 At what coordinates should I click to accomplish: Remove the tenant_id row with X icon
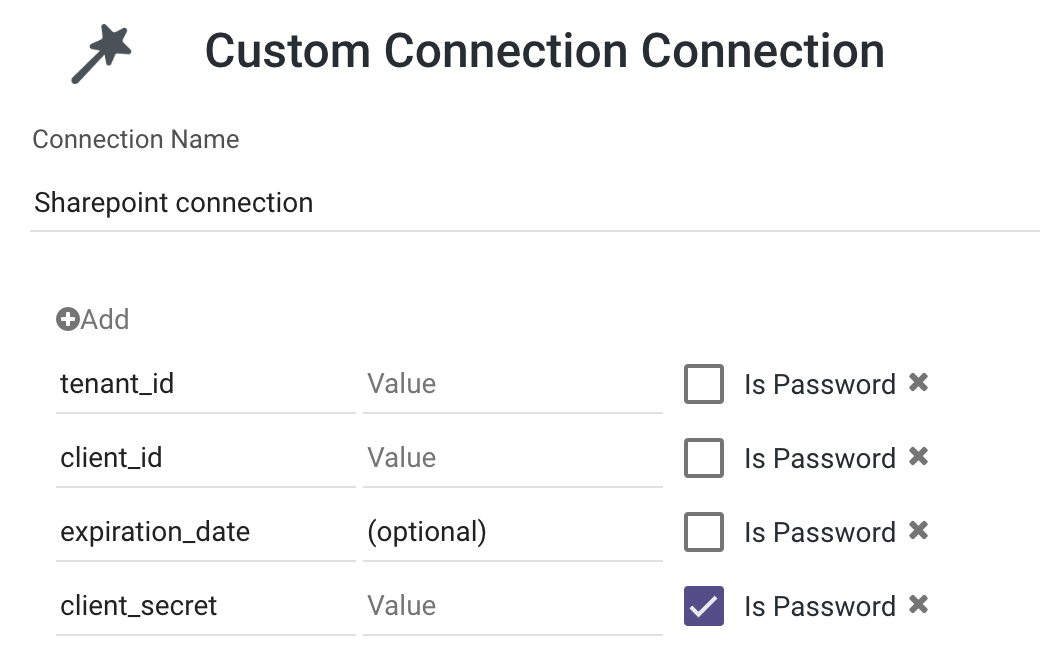(919, 383)
